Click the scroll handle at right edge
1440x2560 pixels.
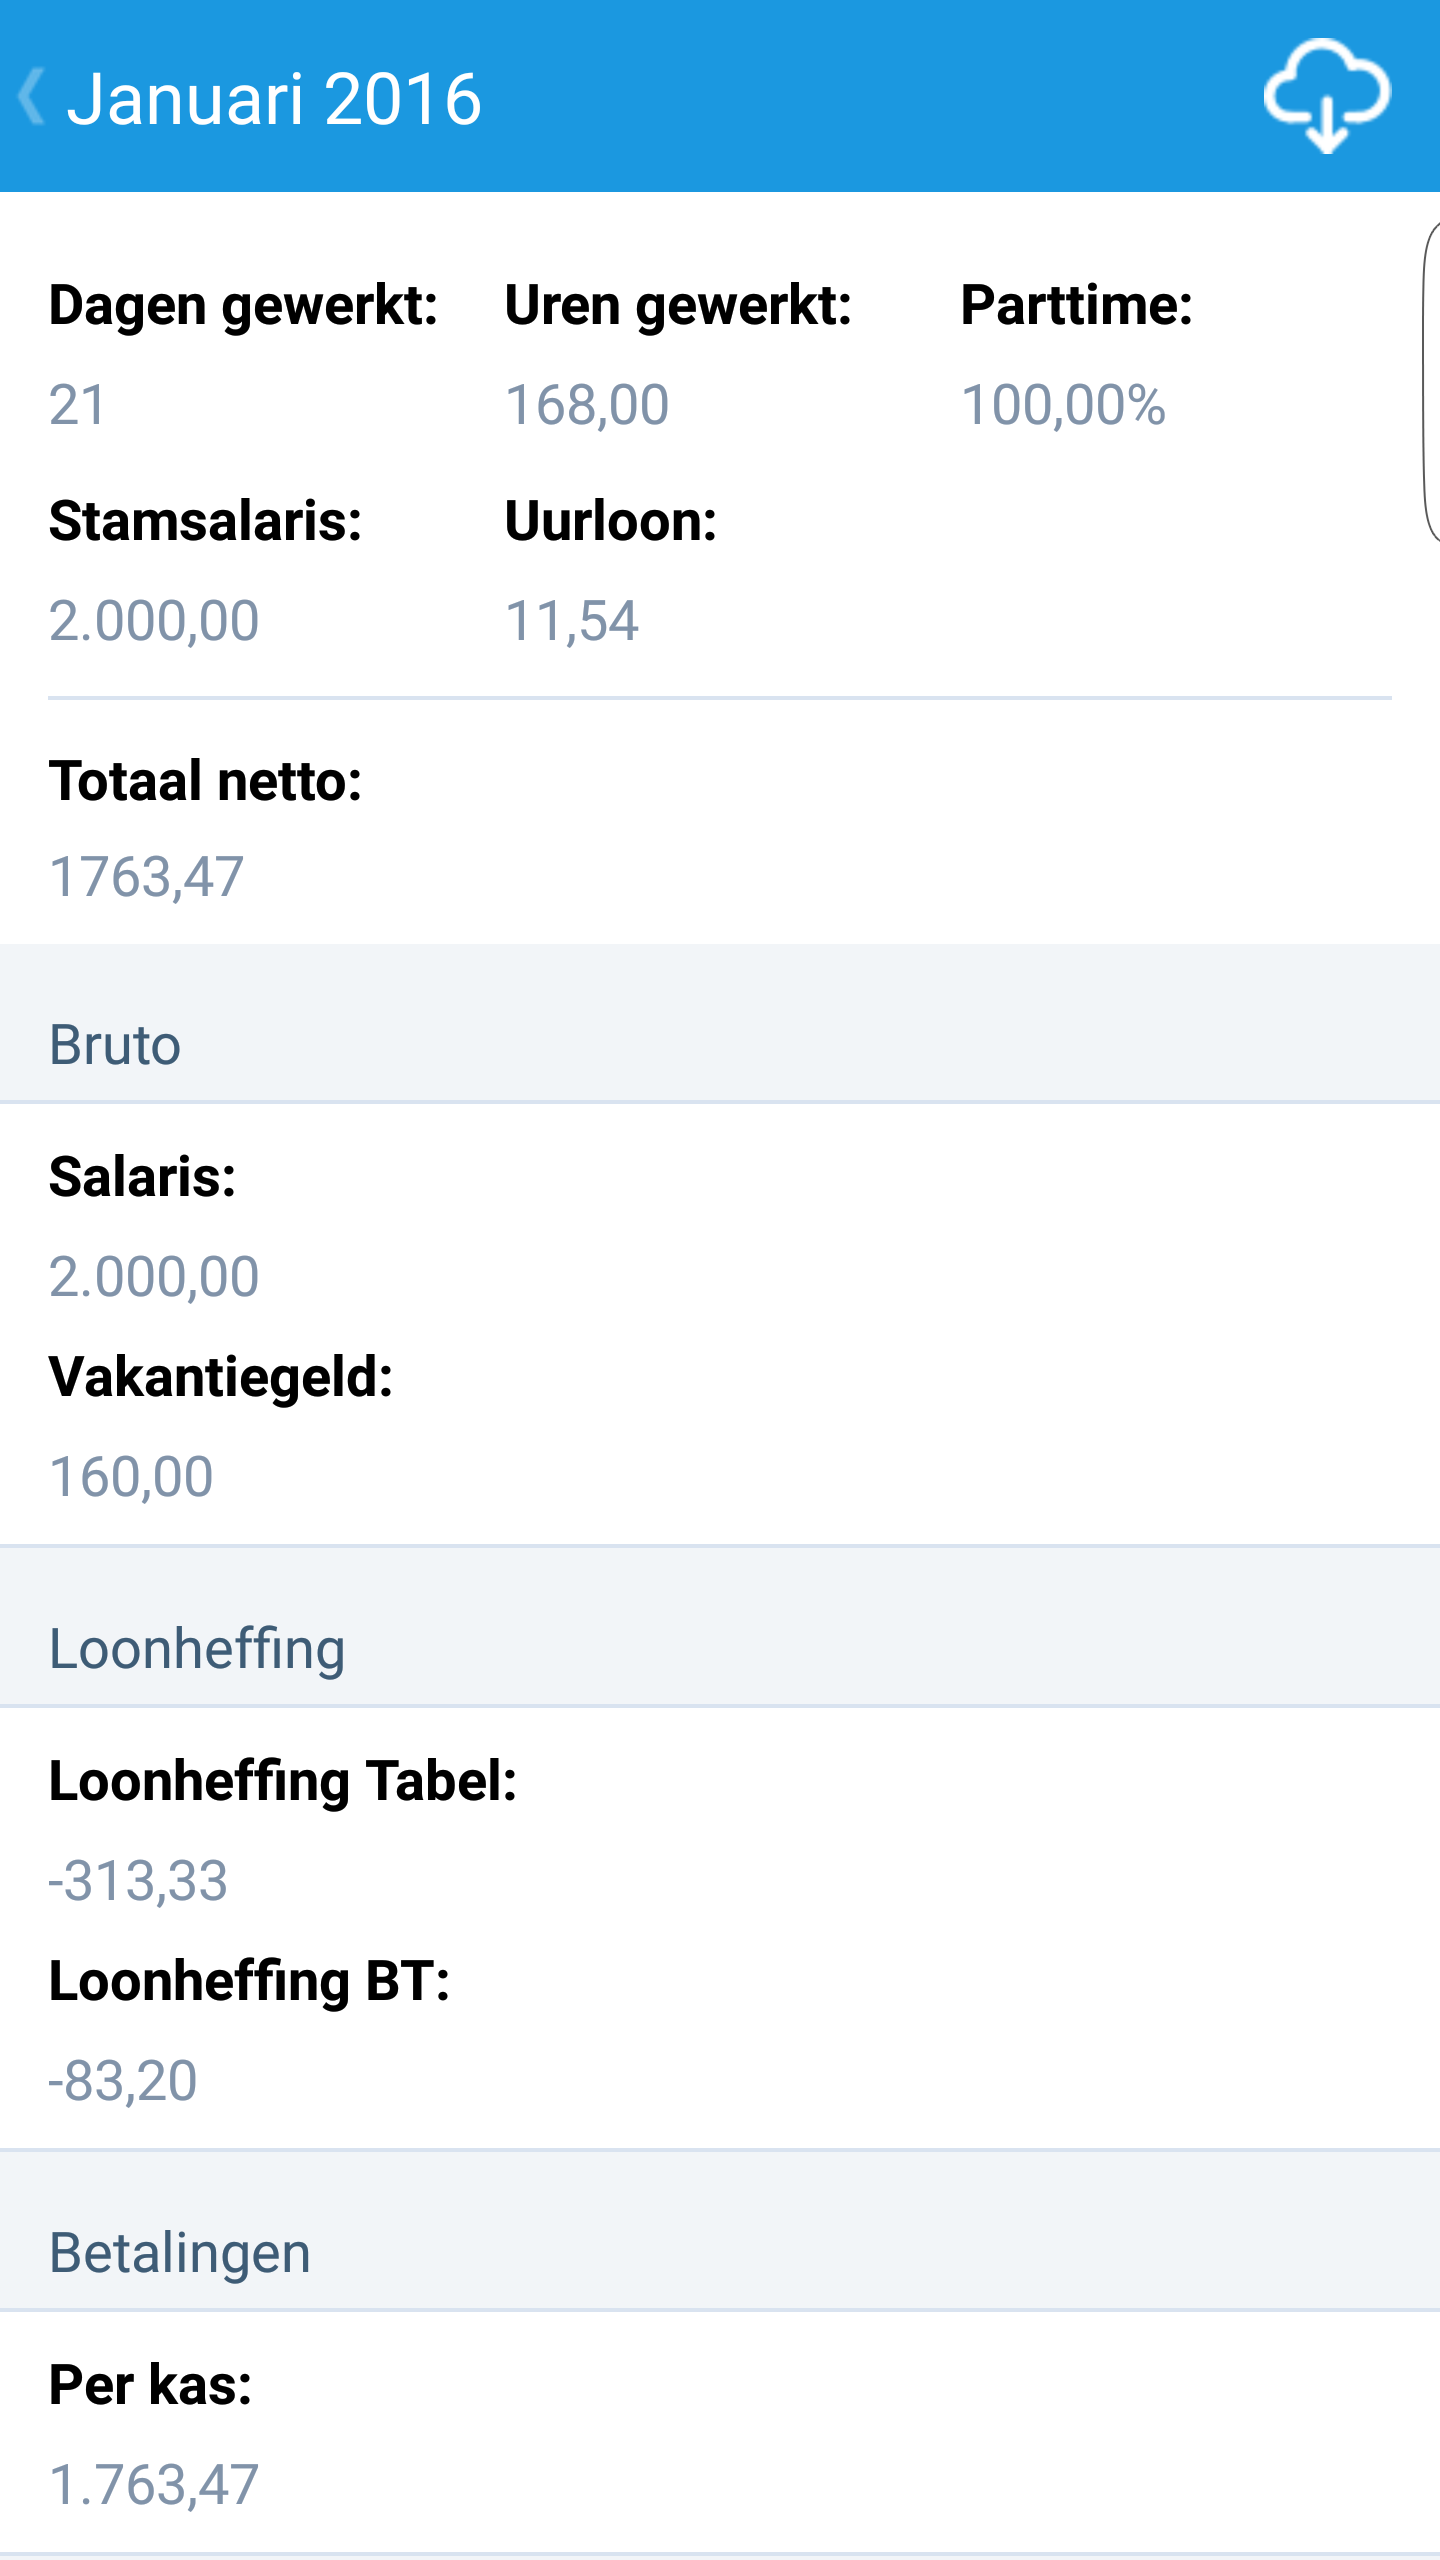tap(1431, 380)
